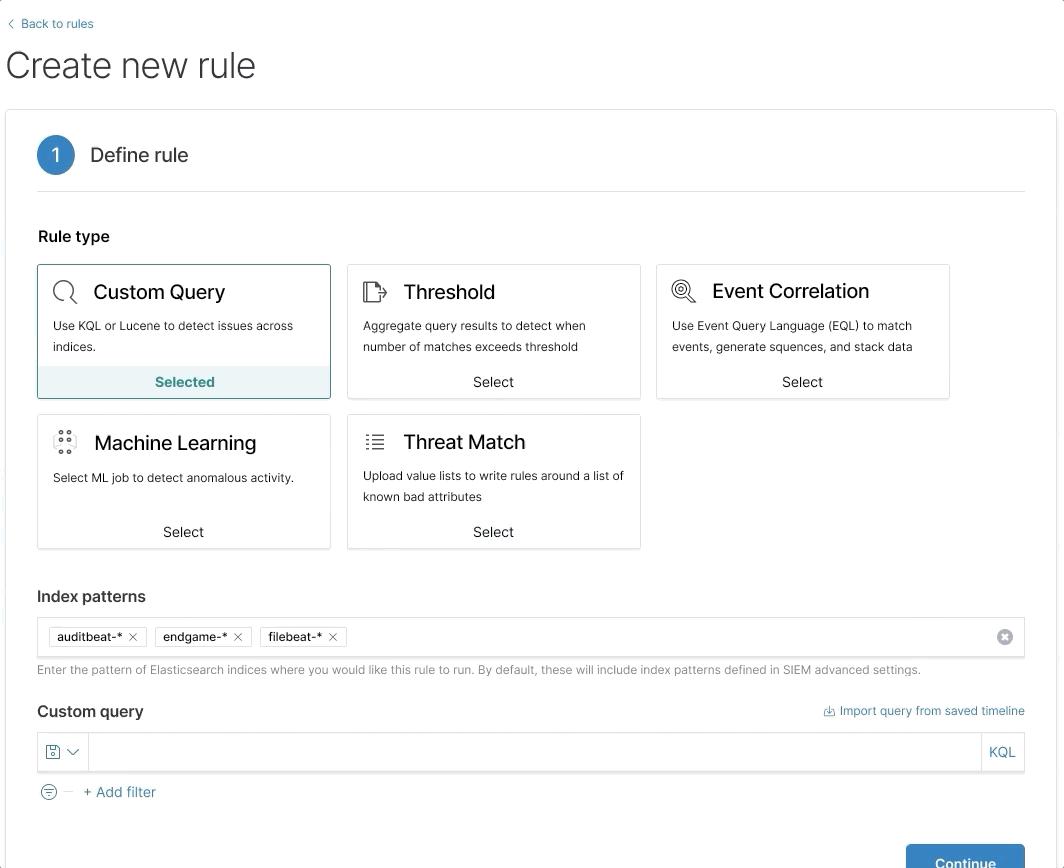Expand the saved query dropdown chevron
Viewport: 1064px width, 868px height.
click(x=72, y=751)
